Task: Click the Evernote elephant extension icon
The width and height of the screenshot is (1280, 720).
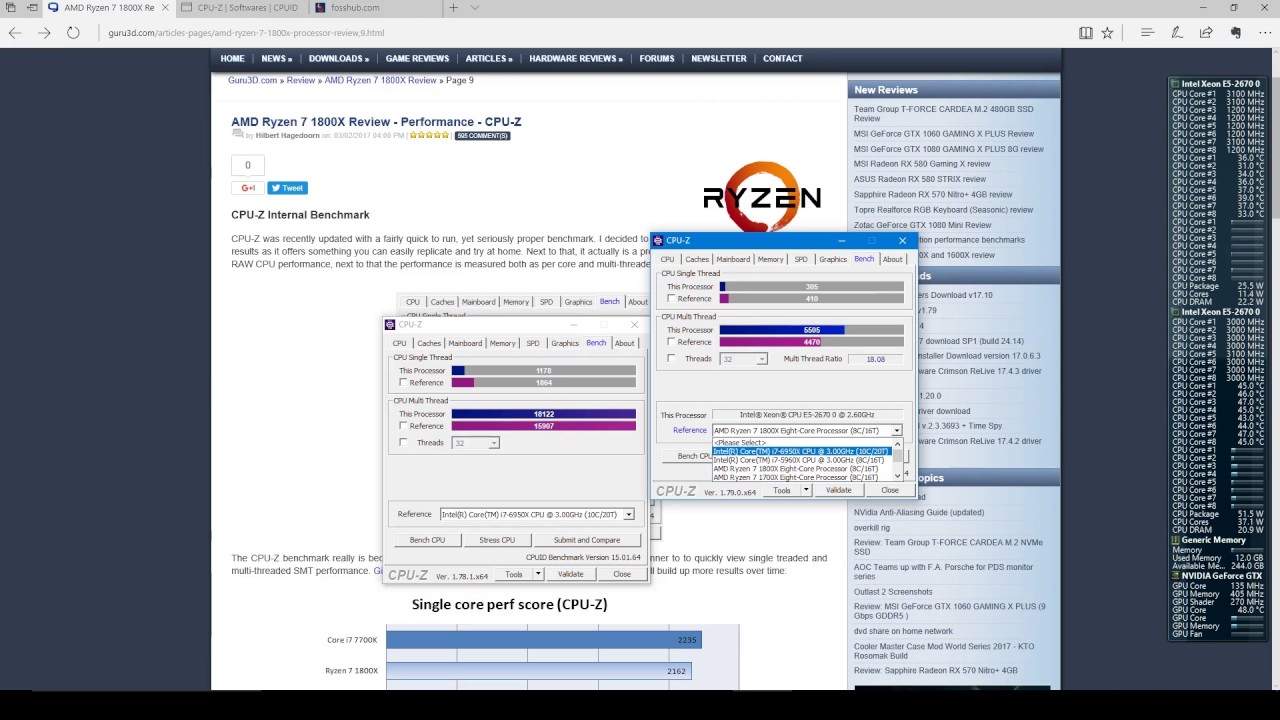Action: [x=1236, y=33]
